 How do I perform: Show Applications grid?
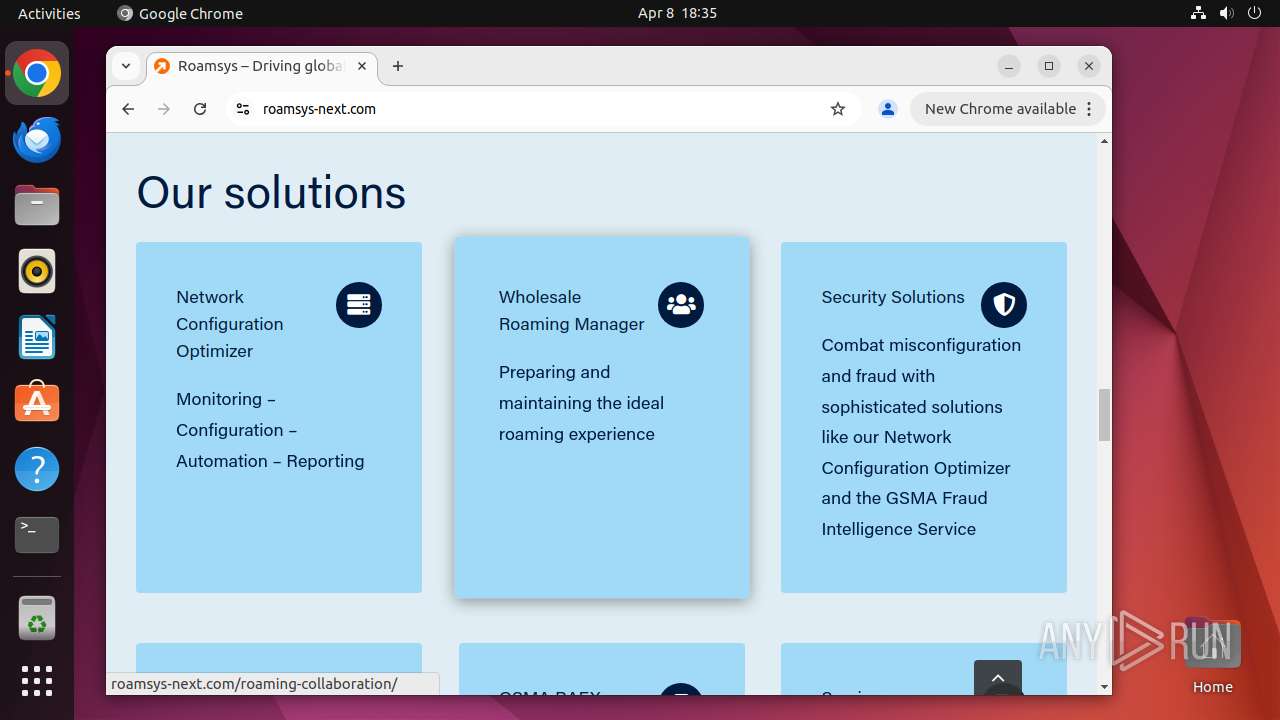[37, 681]
